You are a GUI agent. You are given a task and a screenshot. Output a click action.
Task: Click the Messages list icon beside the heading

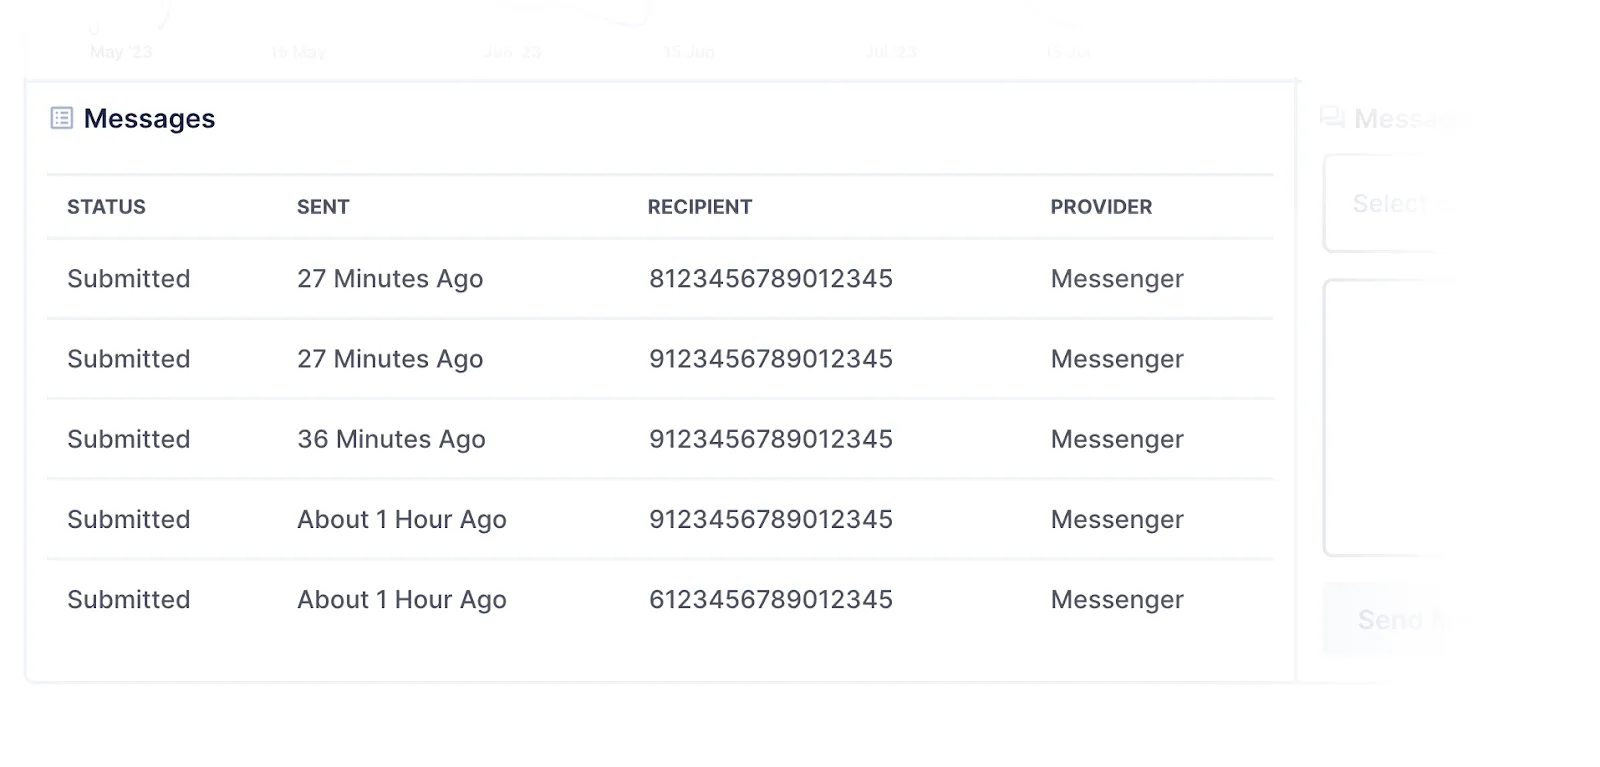point(62,118)
